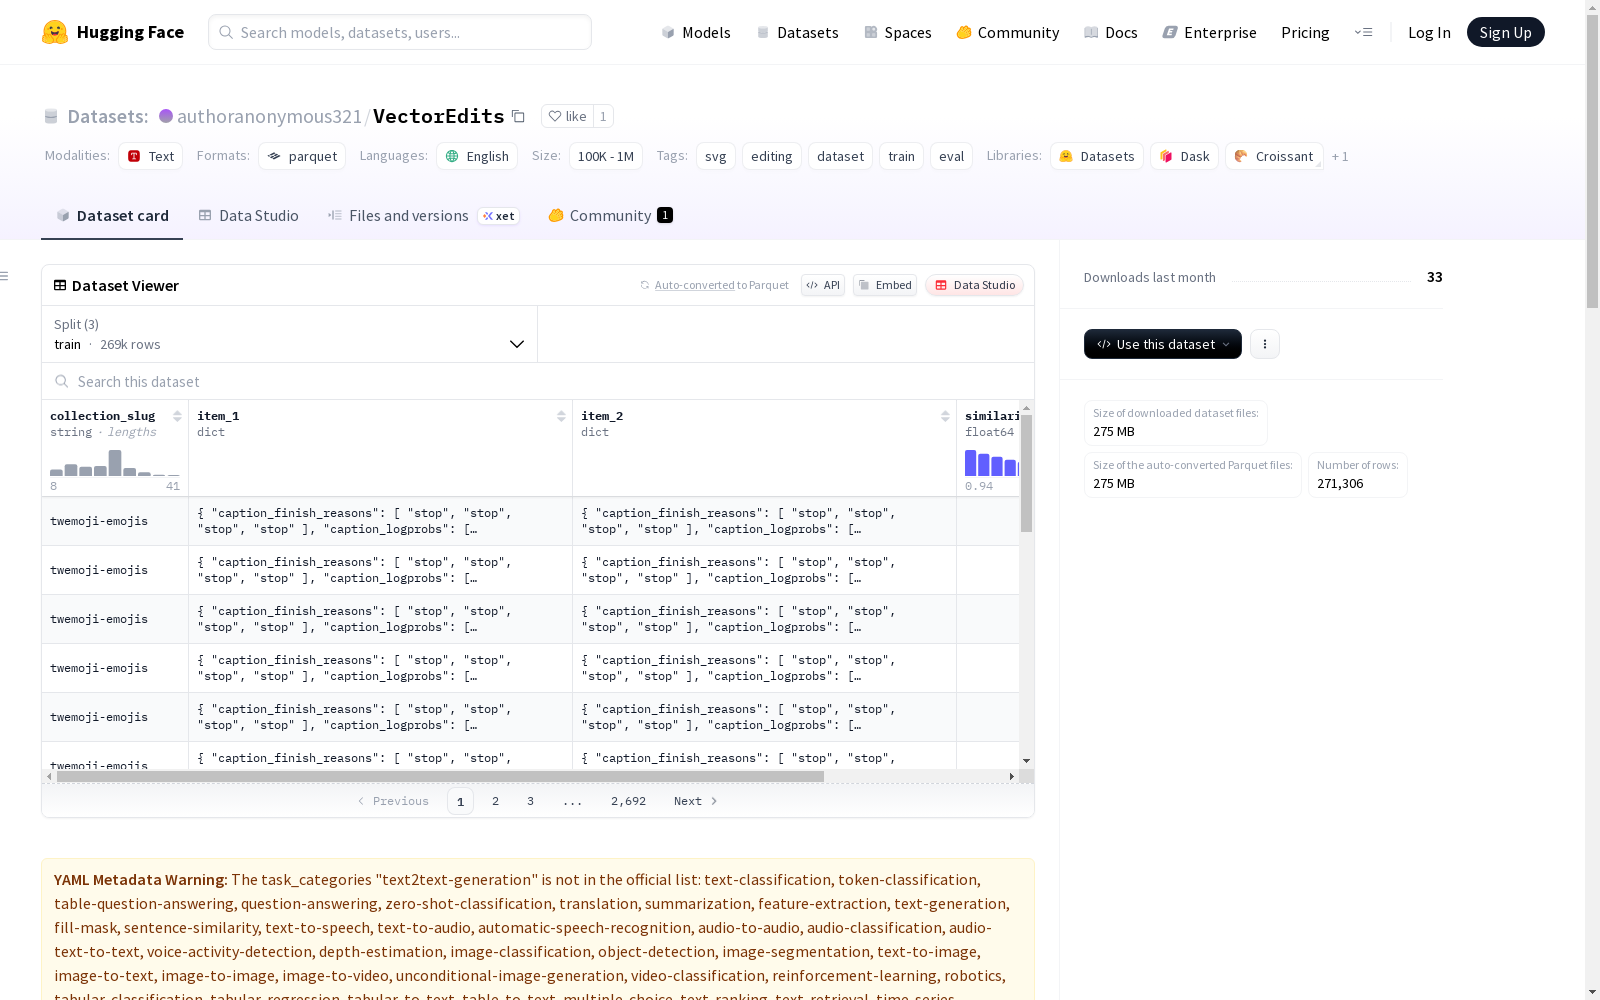Viewport: 1600px width, 1000px height.
Task: Click the Next page button
Action: [x=696, y=801]
